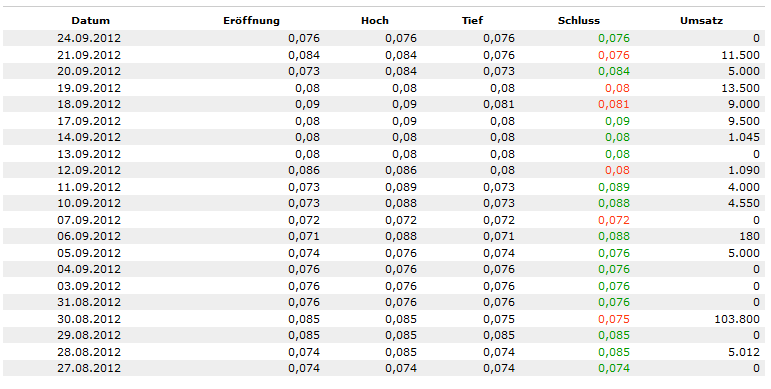Click the 30.08.2012 date cell
771x389 pixels.
[x=89, y=319]
